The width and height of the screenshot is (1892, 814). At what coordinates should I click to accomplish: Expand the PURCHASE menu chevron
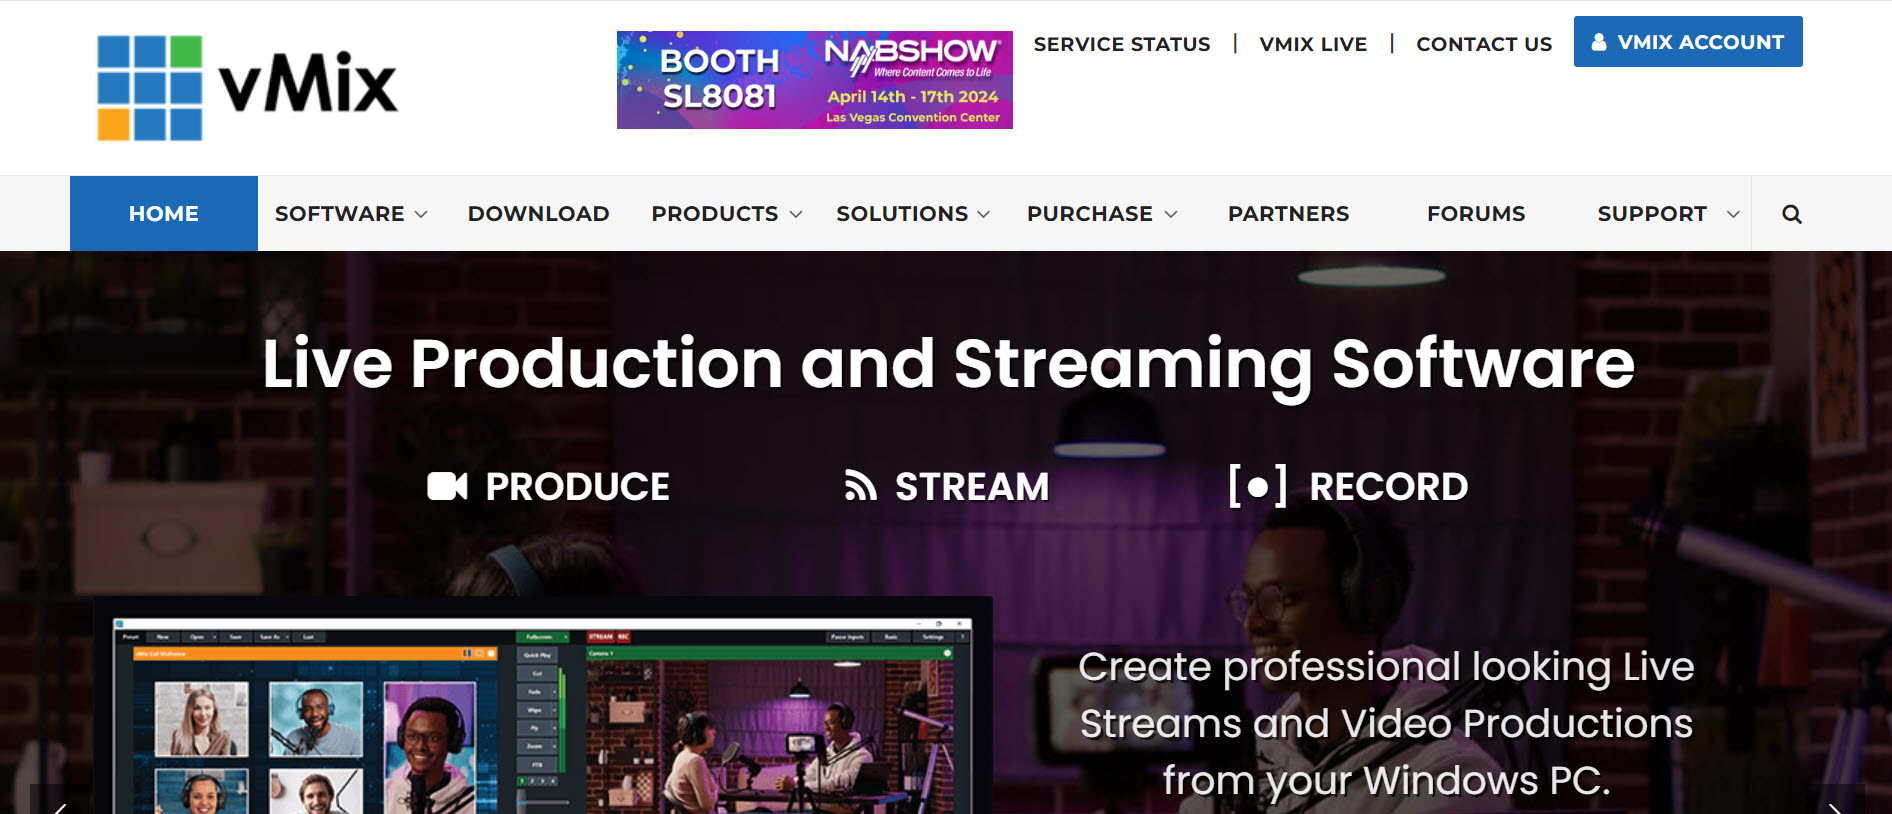pyautogui.click(x=1171, y=214)
